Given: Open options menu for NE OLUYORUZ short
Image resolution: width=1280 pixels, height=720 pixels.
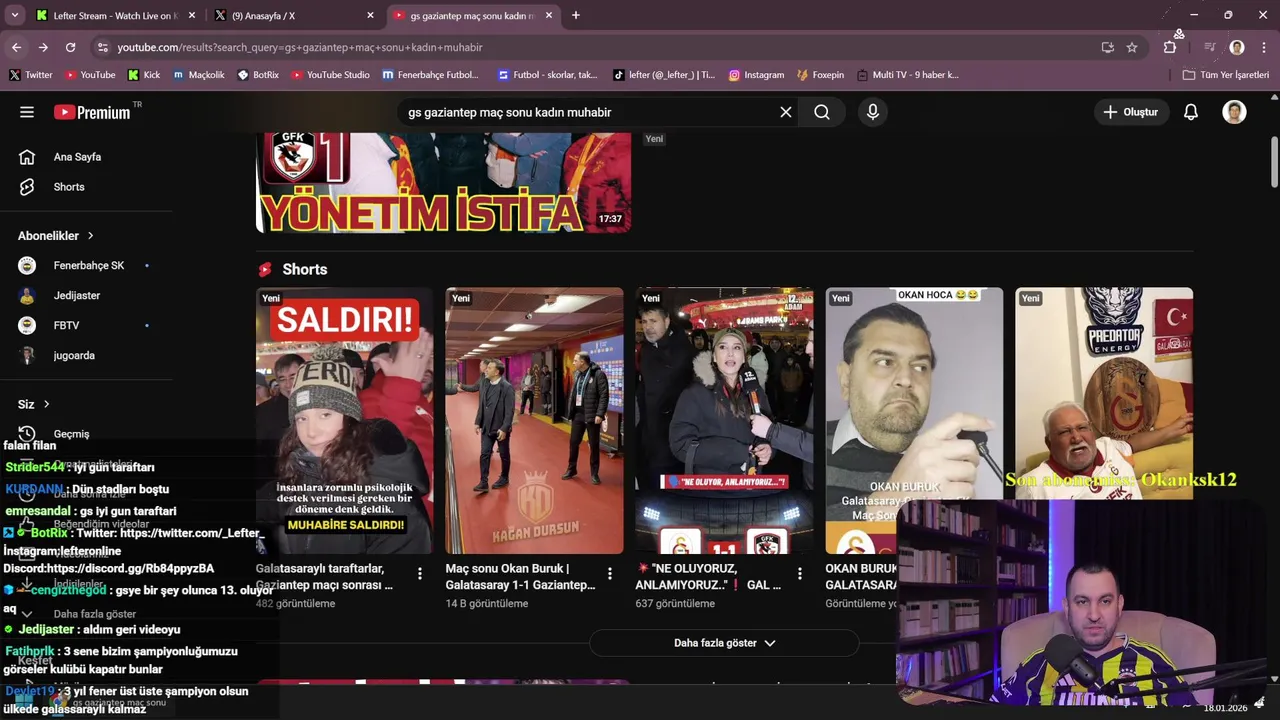Looking at the screenshot, I should coord(800,574).
